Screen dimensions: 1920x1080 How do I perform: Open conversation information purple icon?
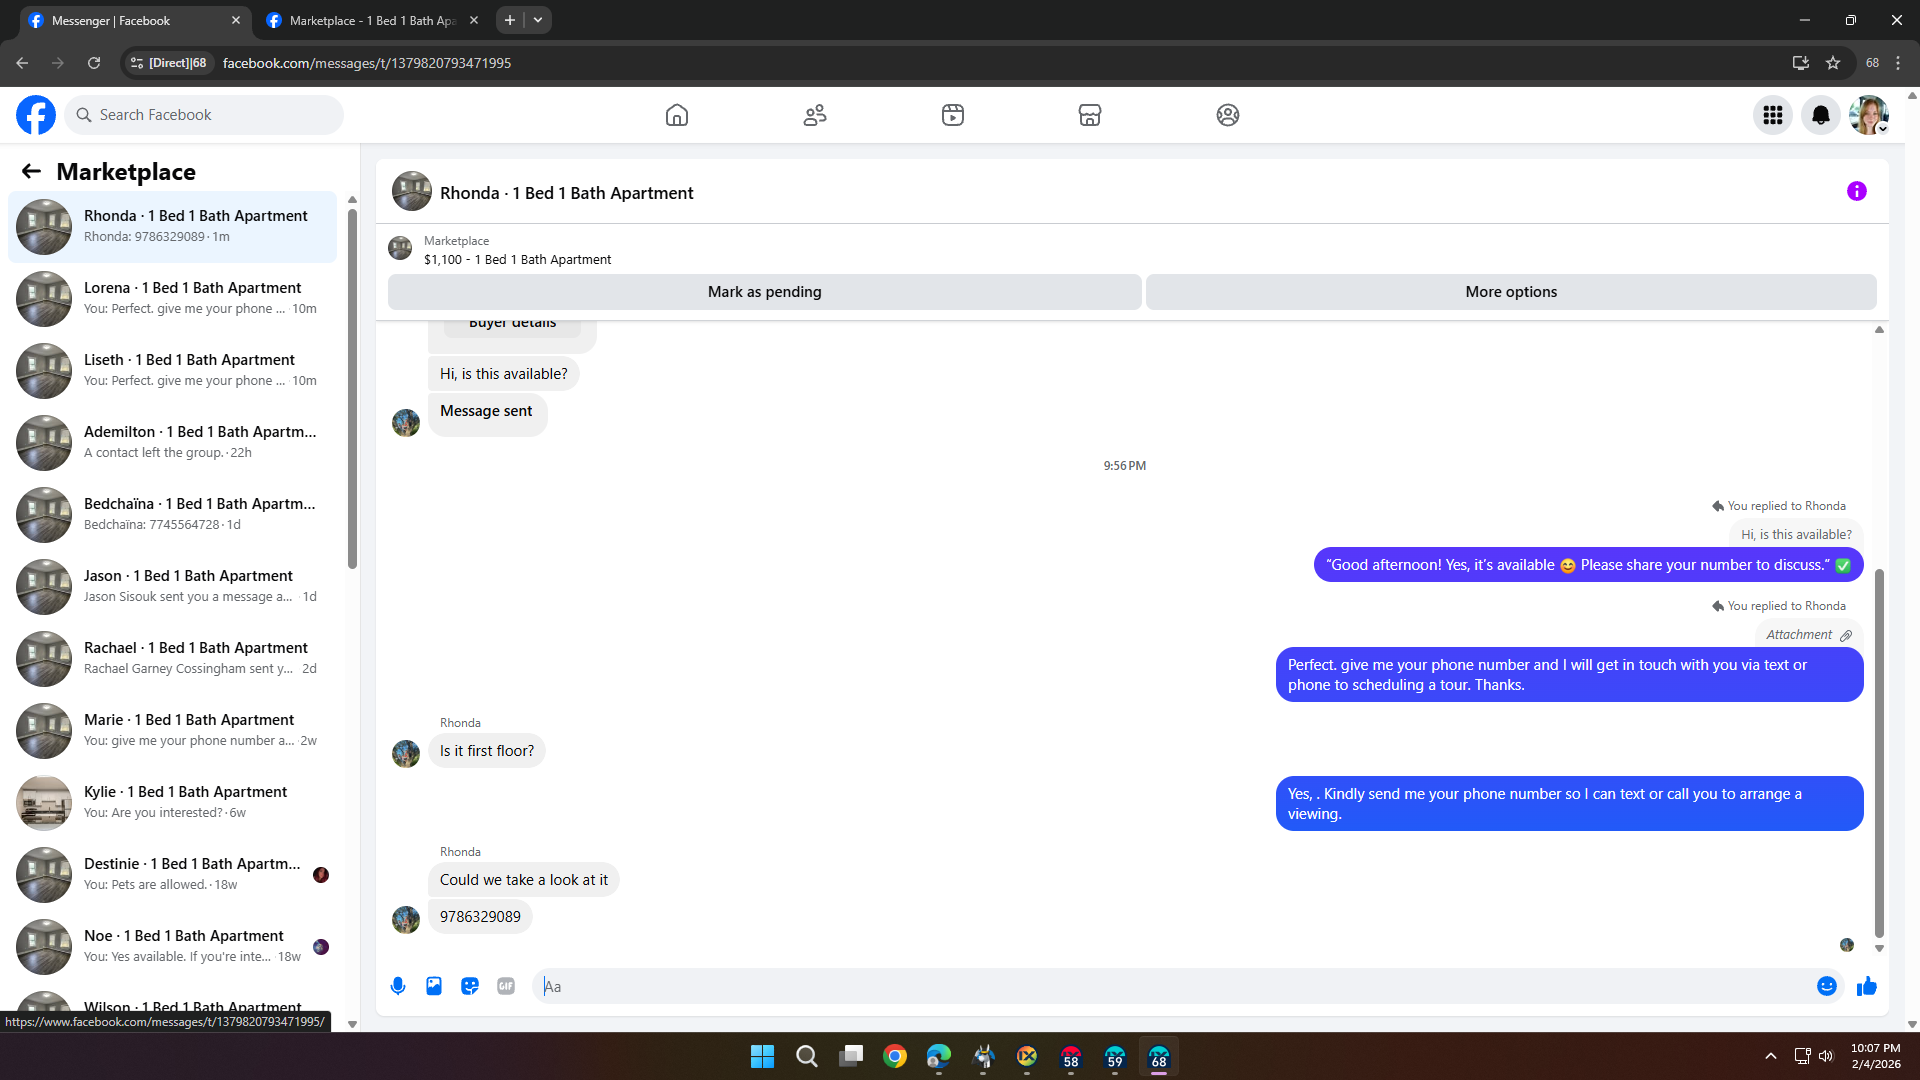1856,191
